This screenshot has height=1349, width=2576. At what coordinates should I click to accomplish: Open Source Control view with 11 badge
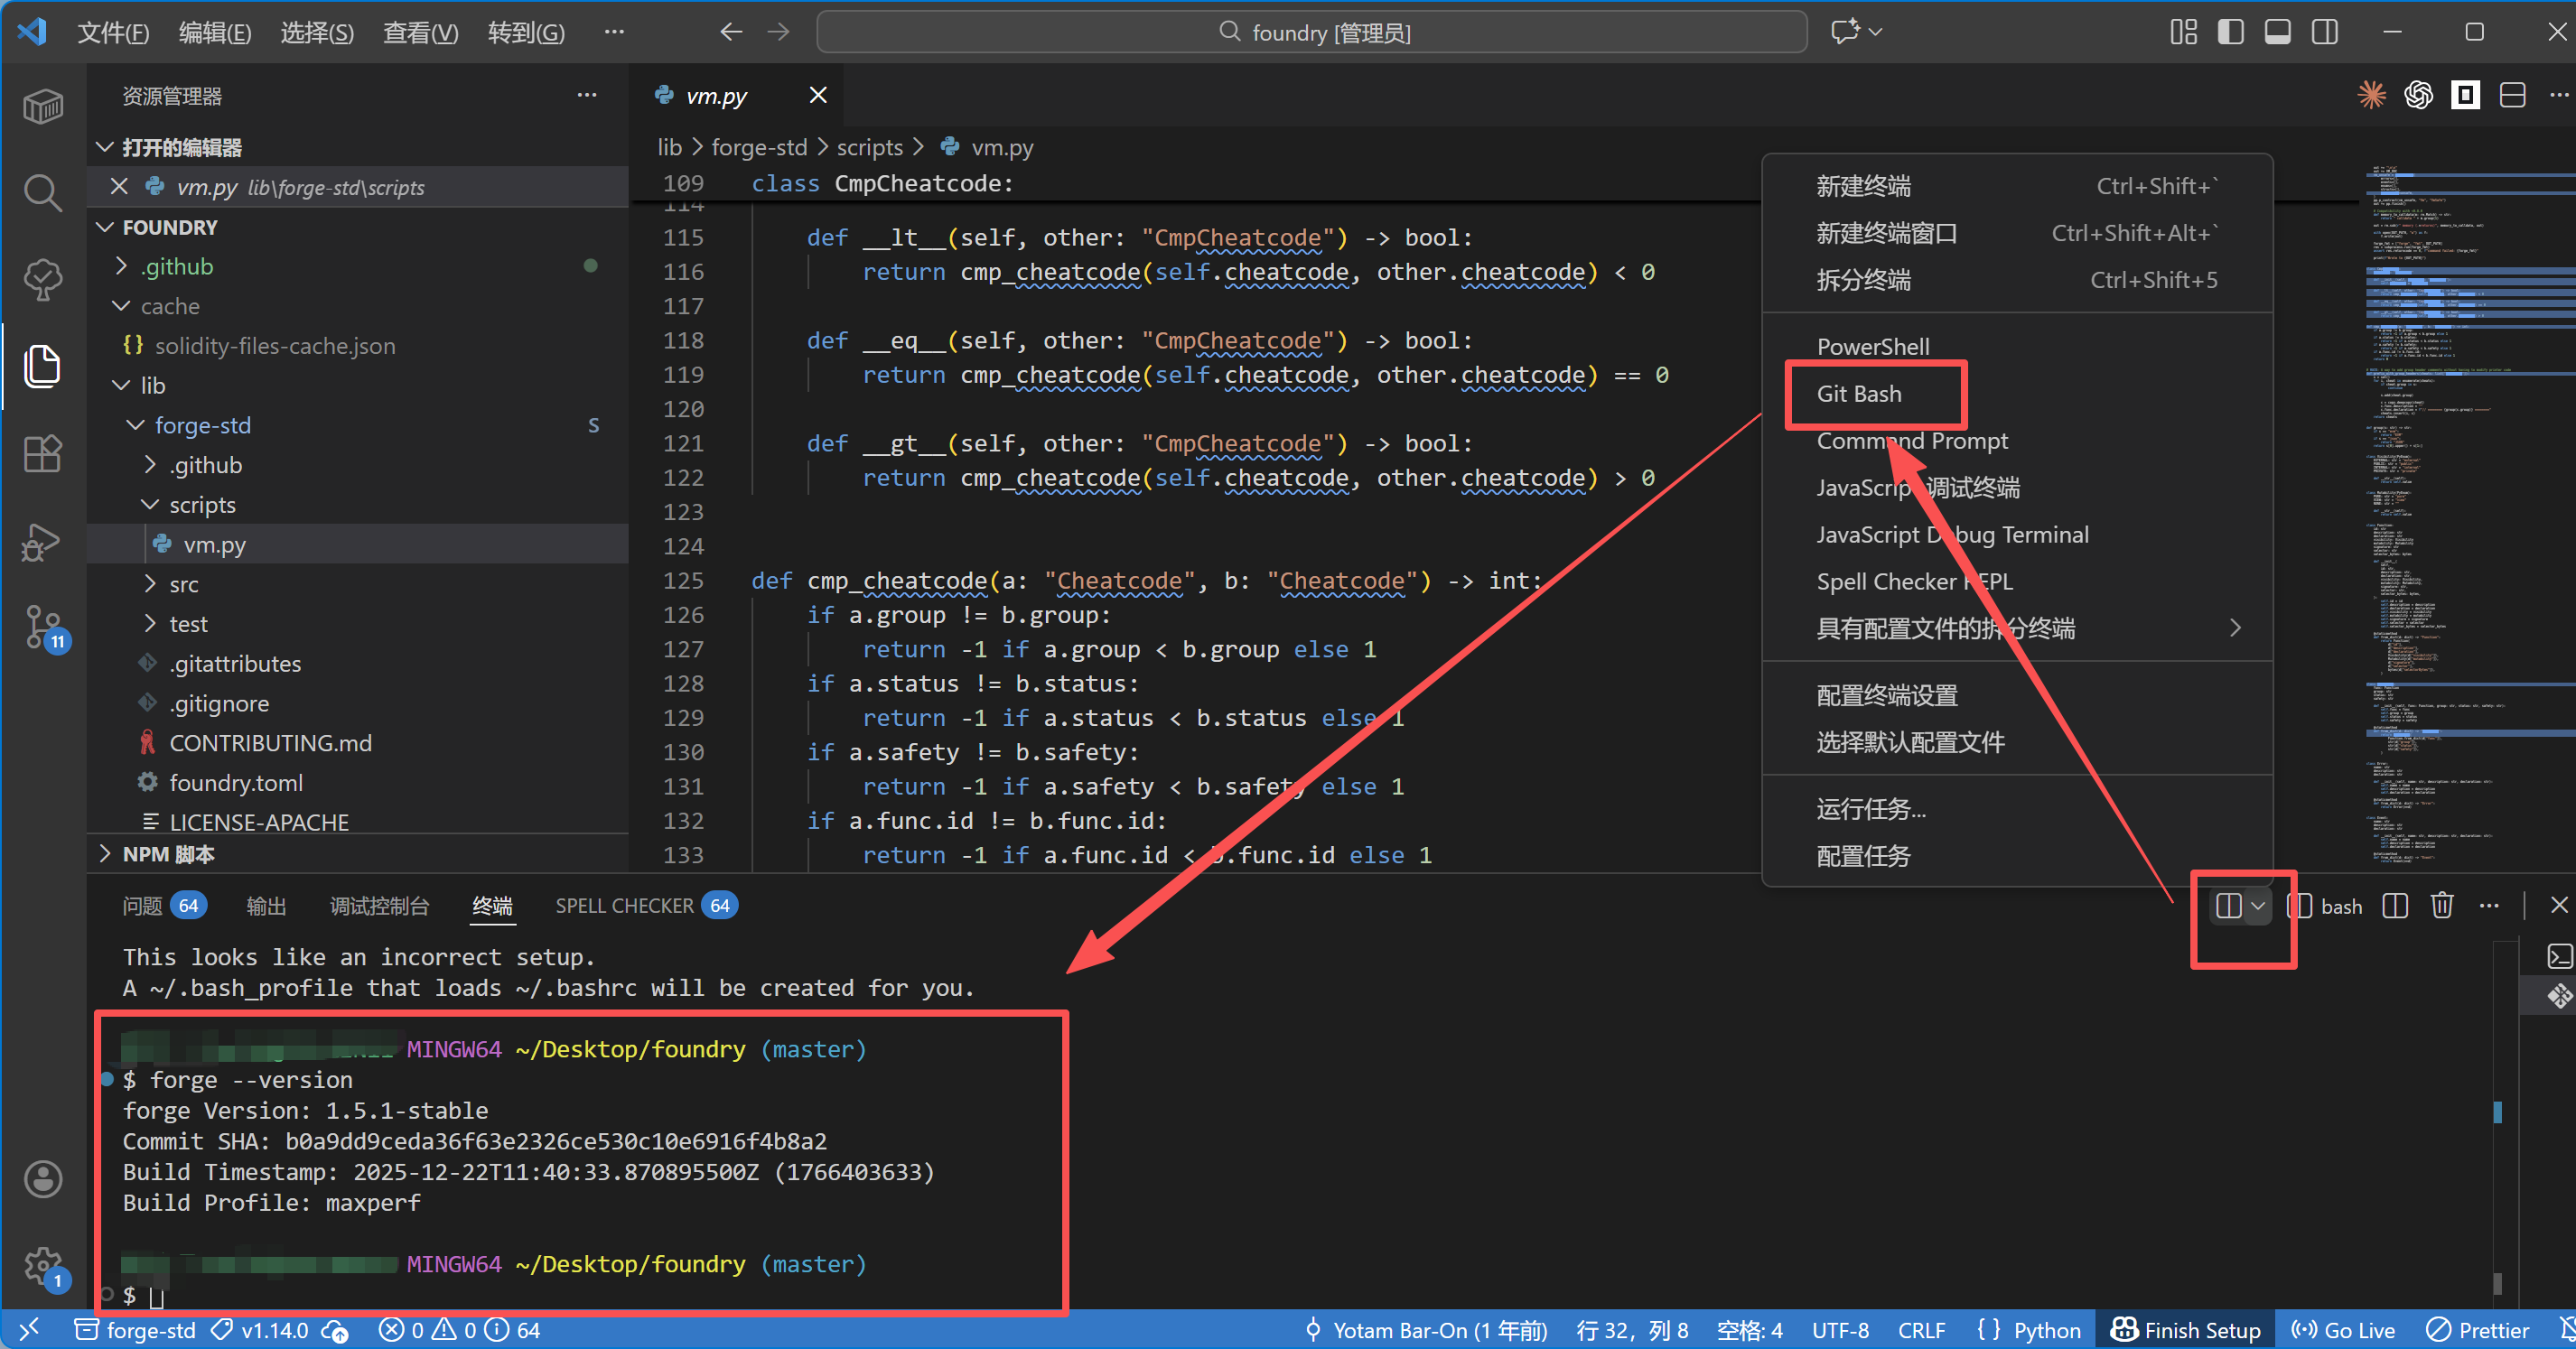pos(42,627)
